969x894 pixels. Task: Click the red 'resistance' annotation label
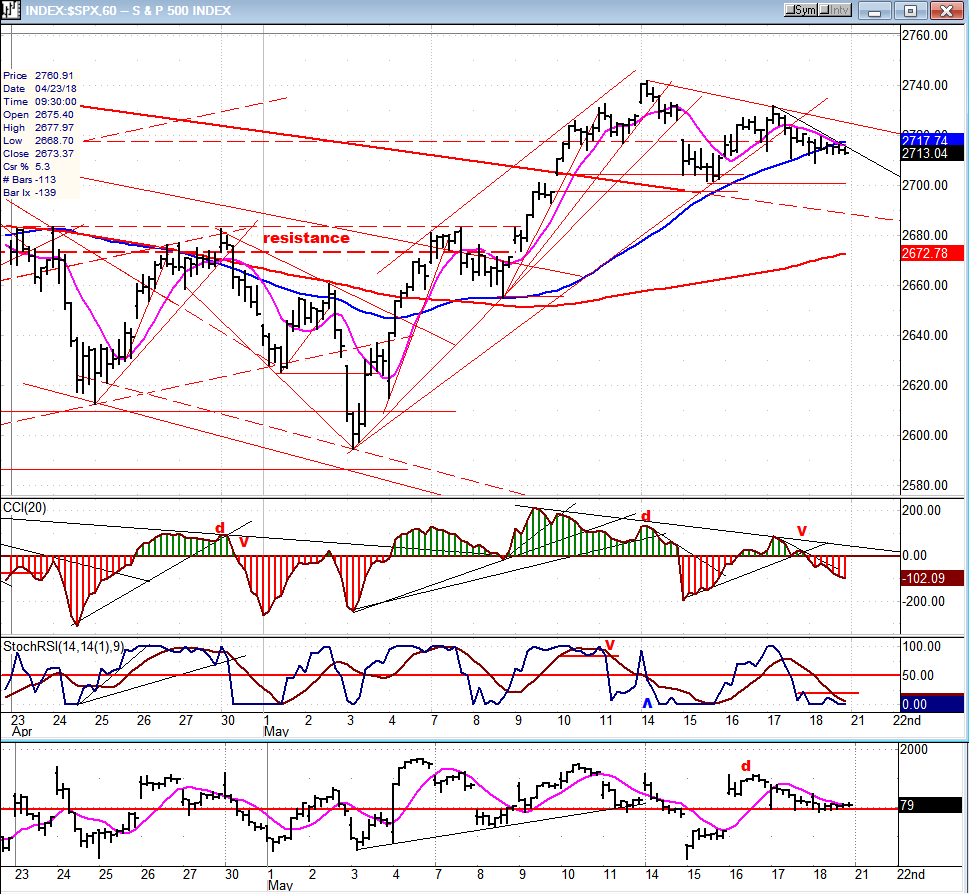pyautogui.click(x=306, y=238)
